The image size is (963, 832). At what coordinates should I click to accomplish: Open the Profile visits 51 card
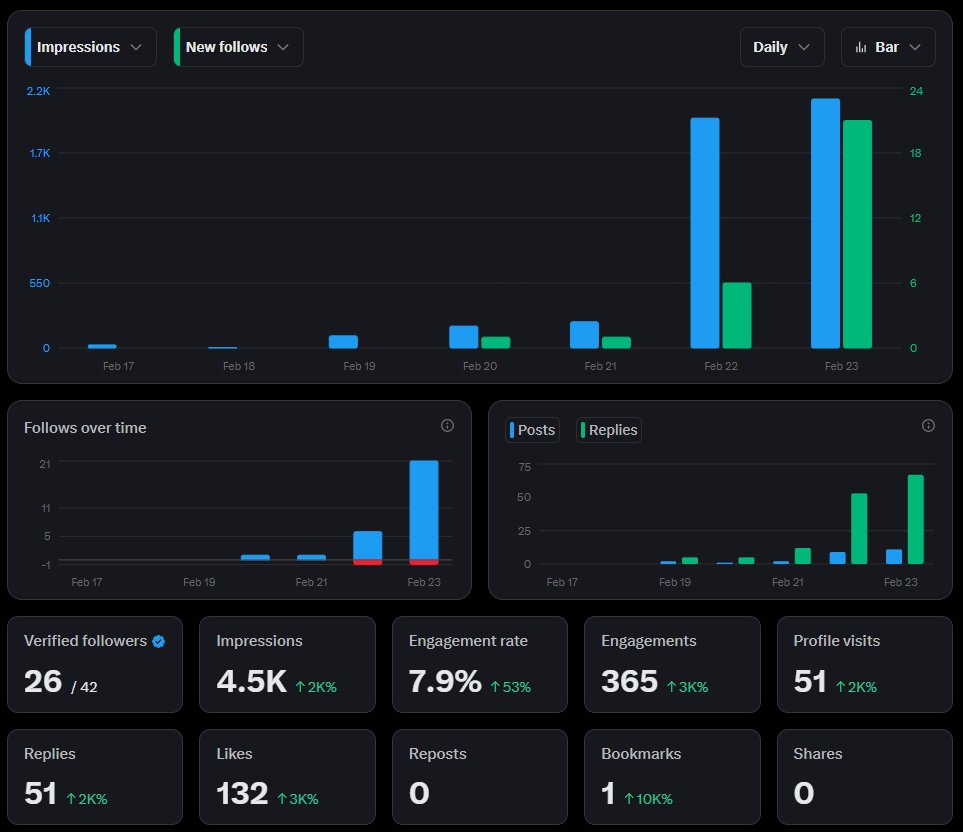[x=865, y=664]
